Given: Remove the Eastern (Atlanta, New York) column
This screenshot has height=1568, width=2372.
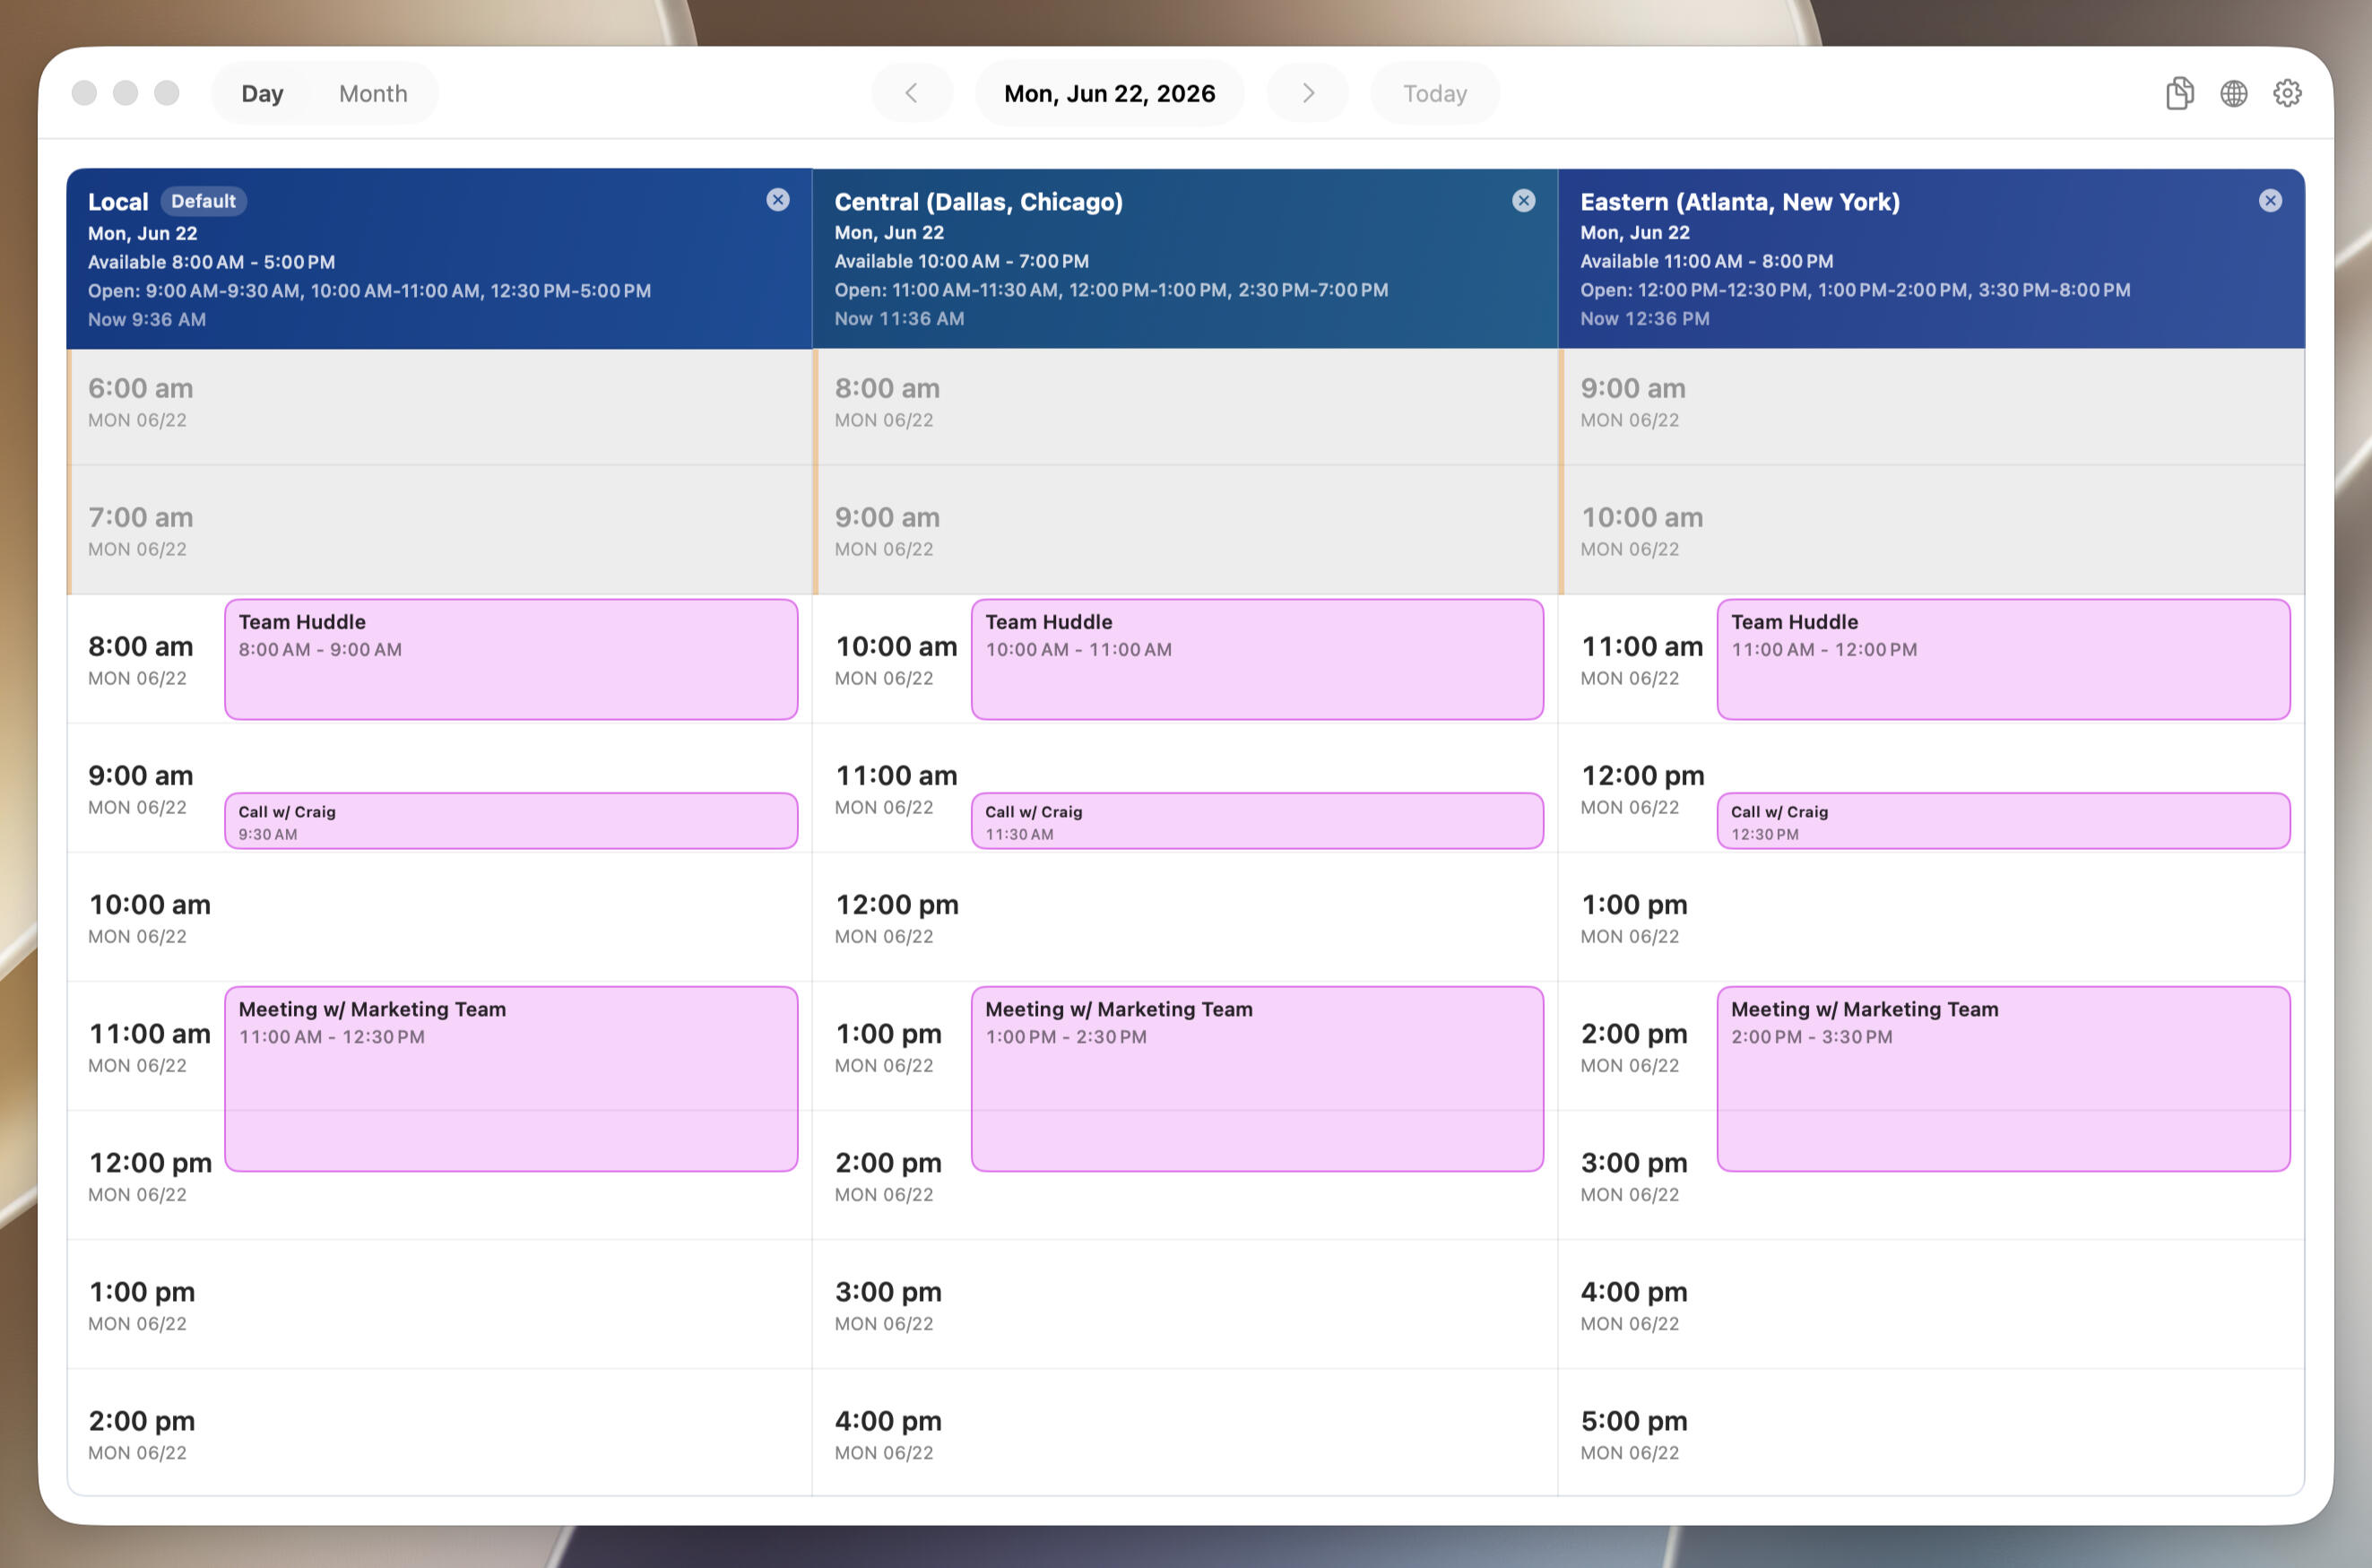Looking at the screenshot, I should [2270, 200].
